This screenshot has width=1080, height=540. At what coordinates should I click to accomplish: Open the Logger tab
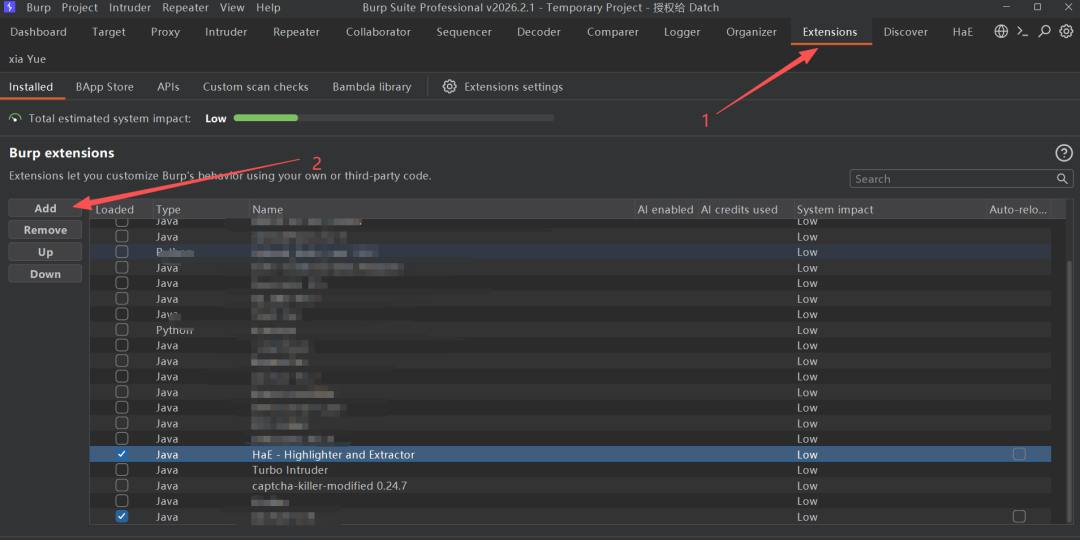point(682,32)
